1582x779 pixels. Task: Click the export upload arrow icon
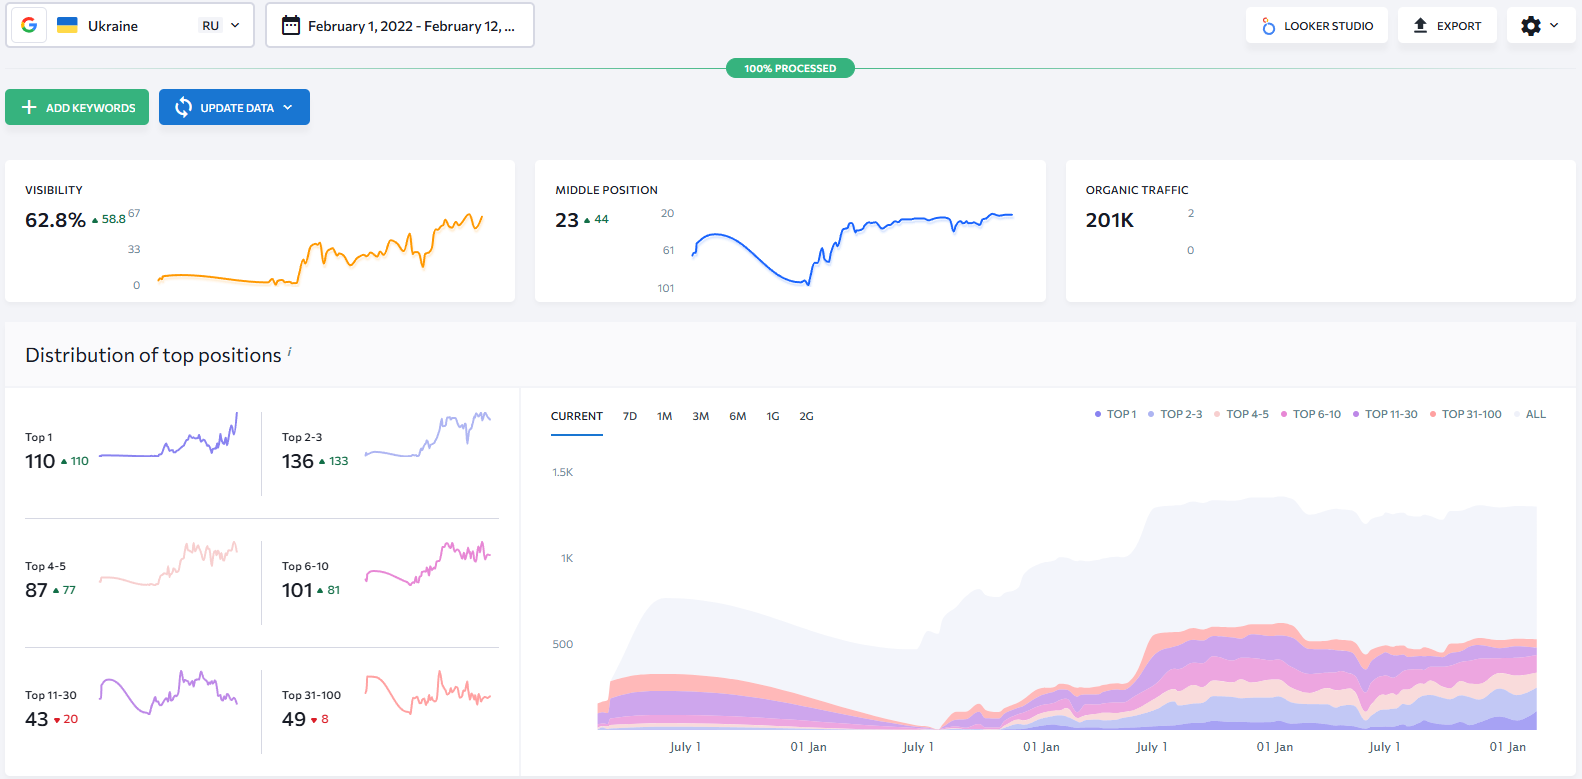point(1420,26)
